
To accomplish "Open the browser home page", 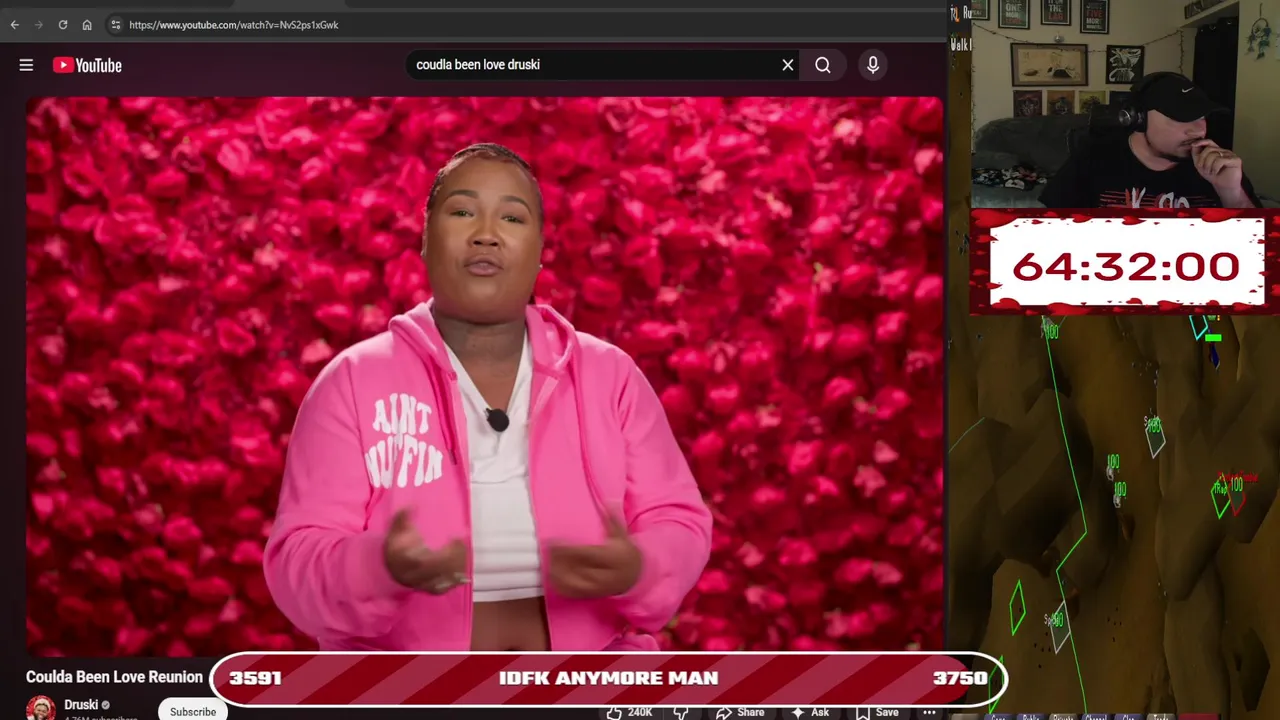I will point(87,25).
